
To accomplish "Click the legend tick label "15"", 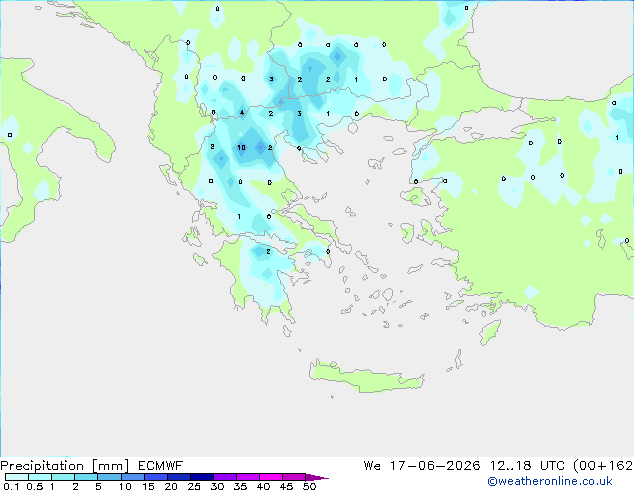I will click(x=148, y=486).
